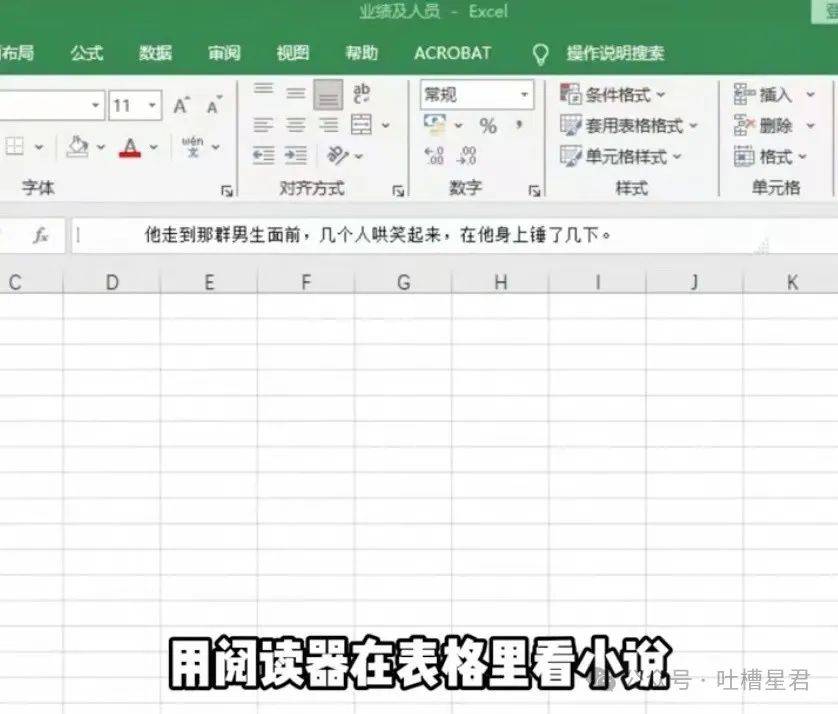This screenshot has height=714, width=838.
Task: Click the increase font size icon
Action: [x=181, y=106]
